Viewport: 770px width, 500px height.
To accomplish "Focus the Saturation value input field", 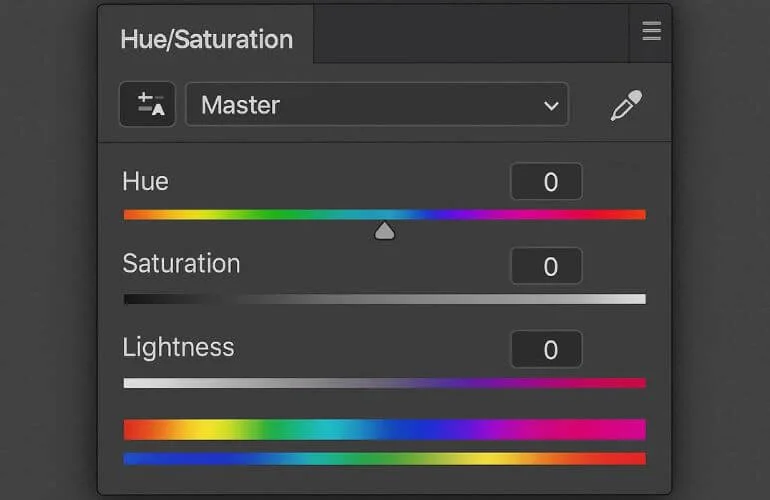I will pyautogui.click(x=546, y=266).
